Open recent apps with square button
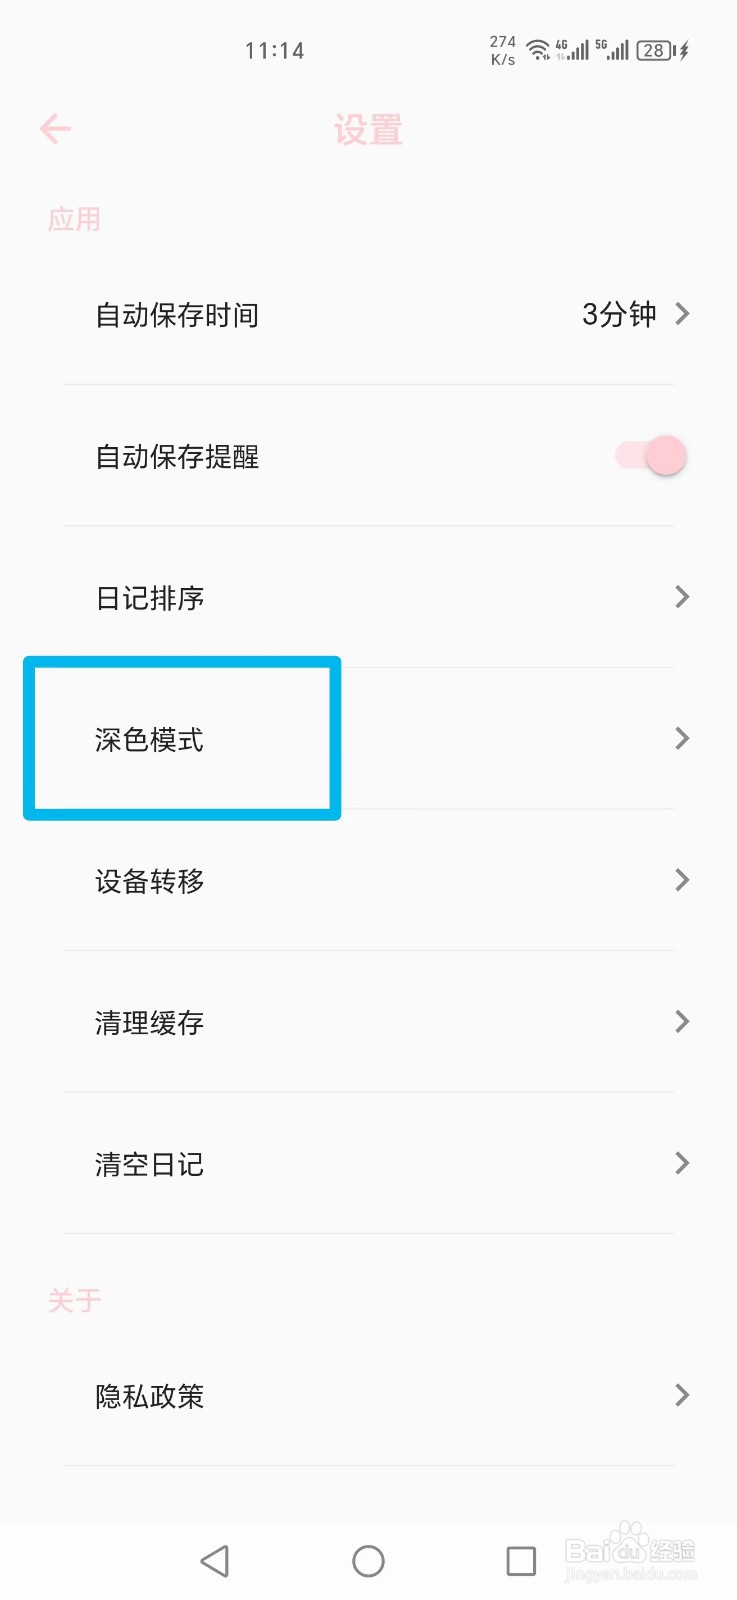 click(521, 1560)
